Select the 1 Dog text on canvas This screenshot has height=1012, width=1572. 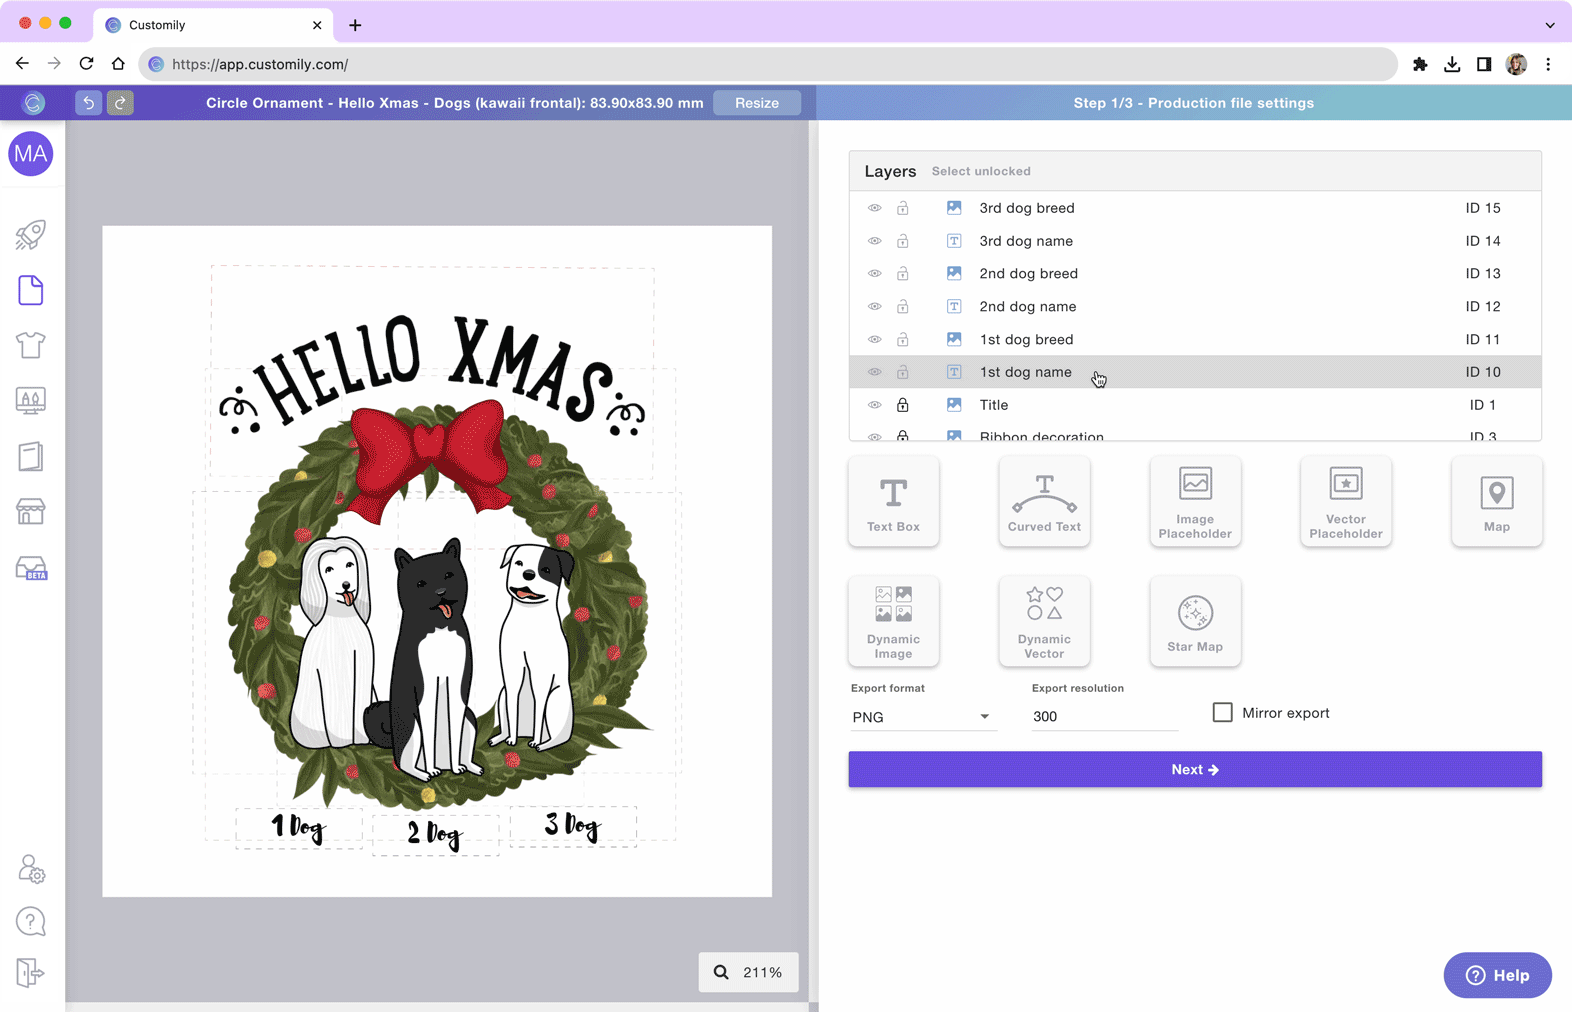click(x=299, y=828)
